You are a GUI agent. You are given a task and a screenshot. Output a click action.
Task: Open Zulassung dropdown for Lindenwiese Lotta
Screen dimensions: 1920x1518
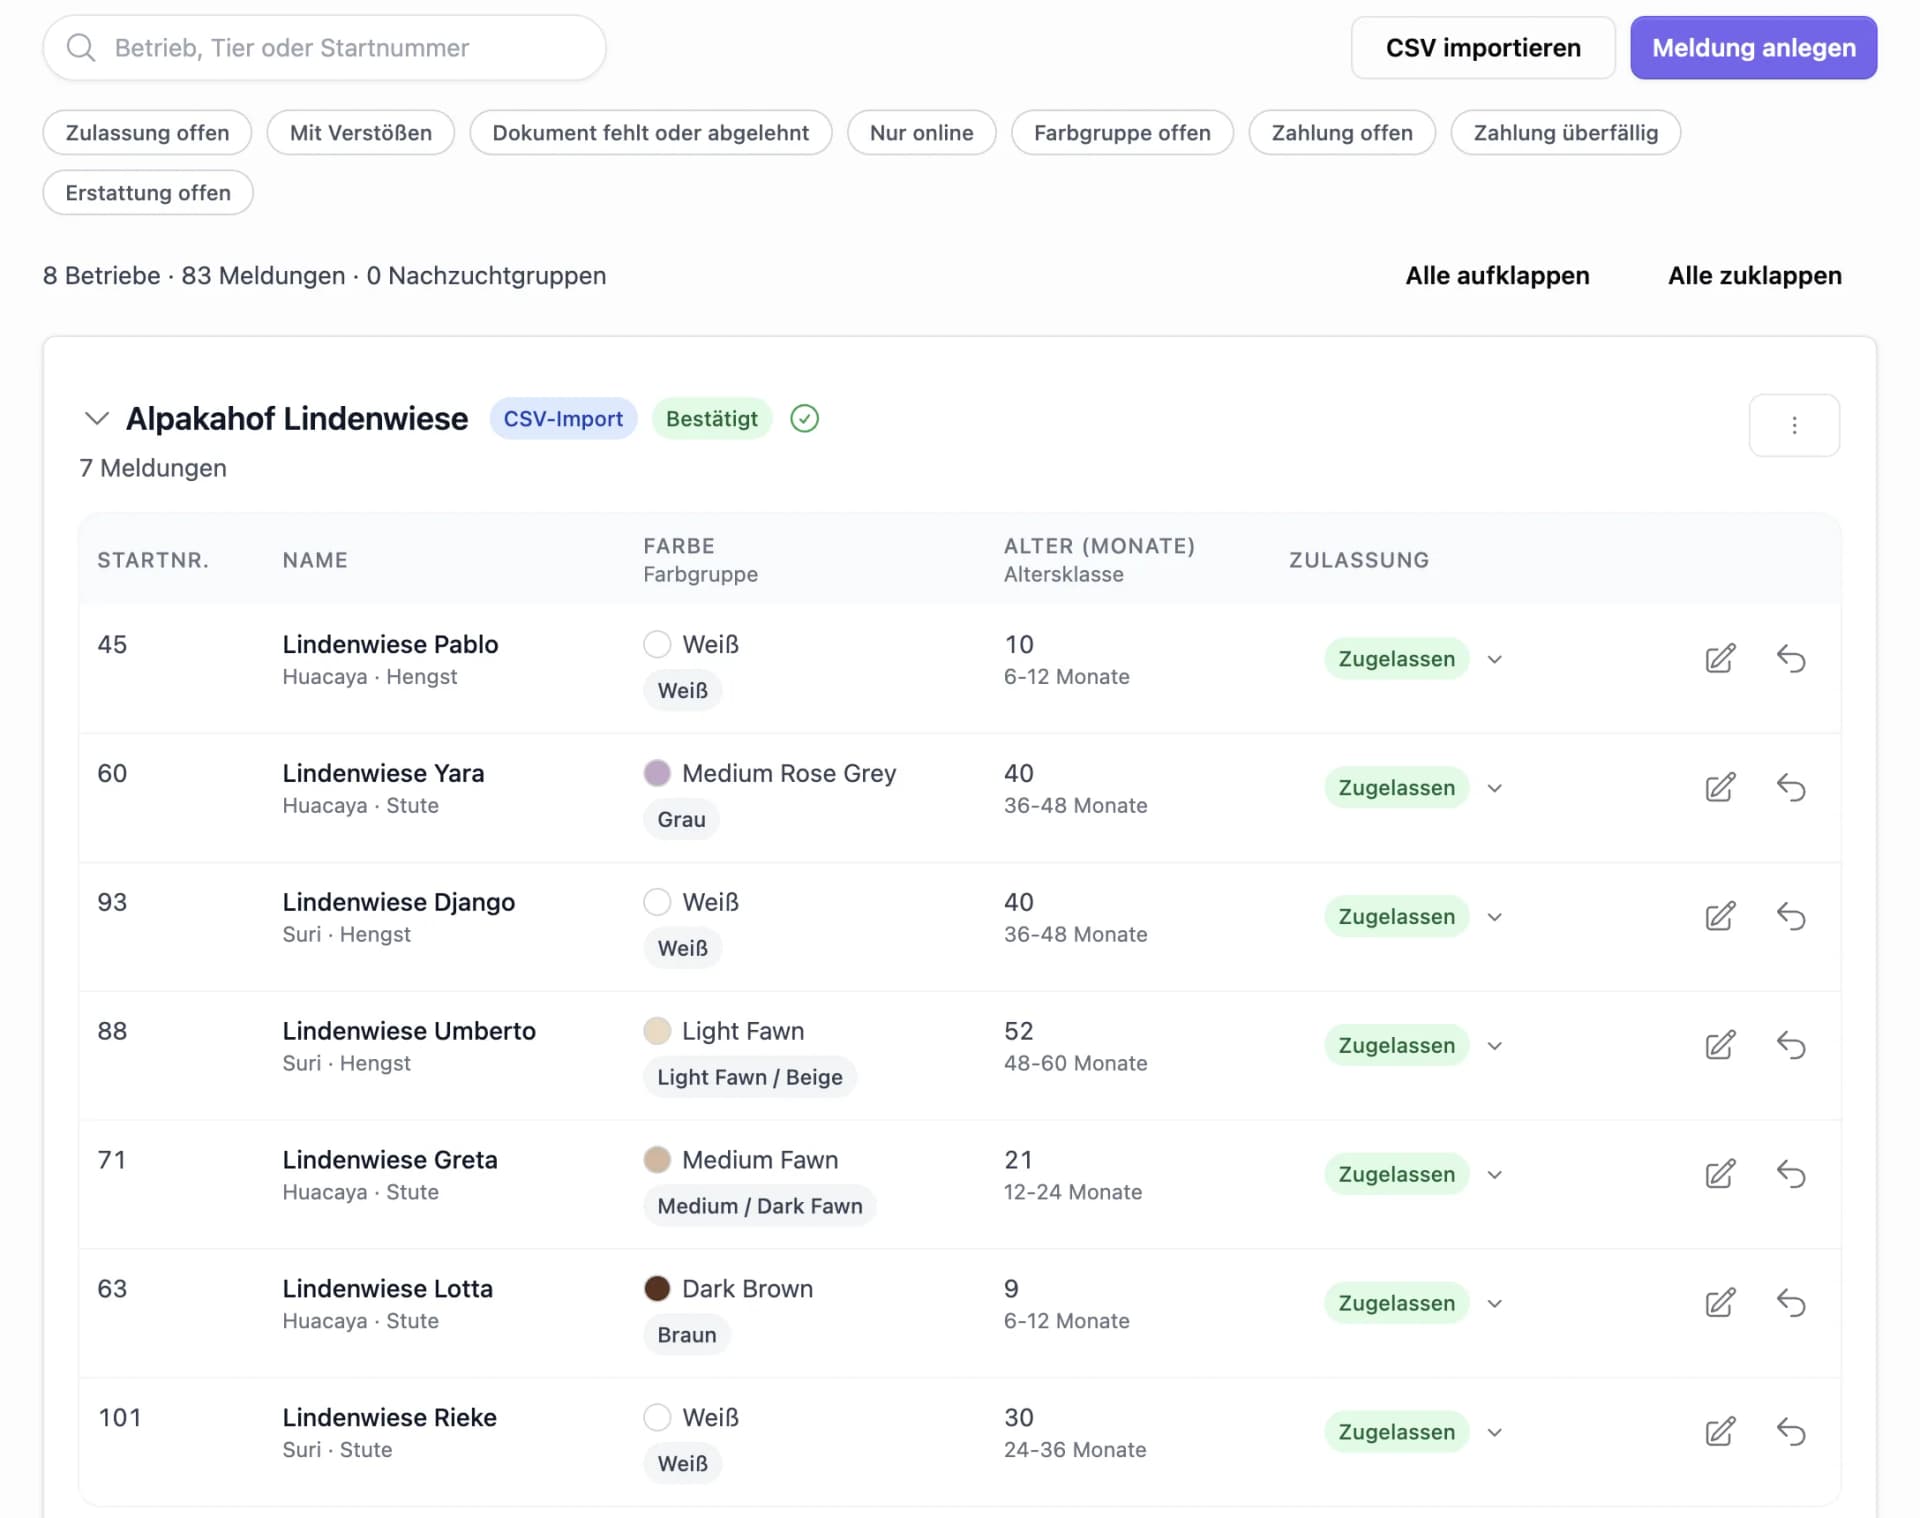click(x=1494, y=1304)
